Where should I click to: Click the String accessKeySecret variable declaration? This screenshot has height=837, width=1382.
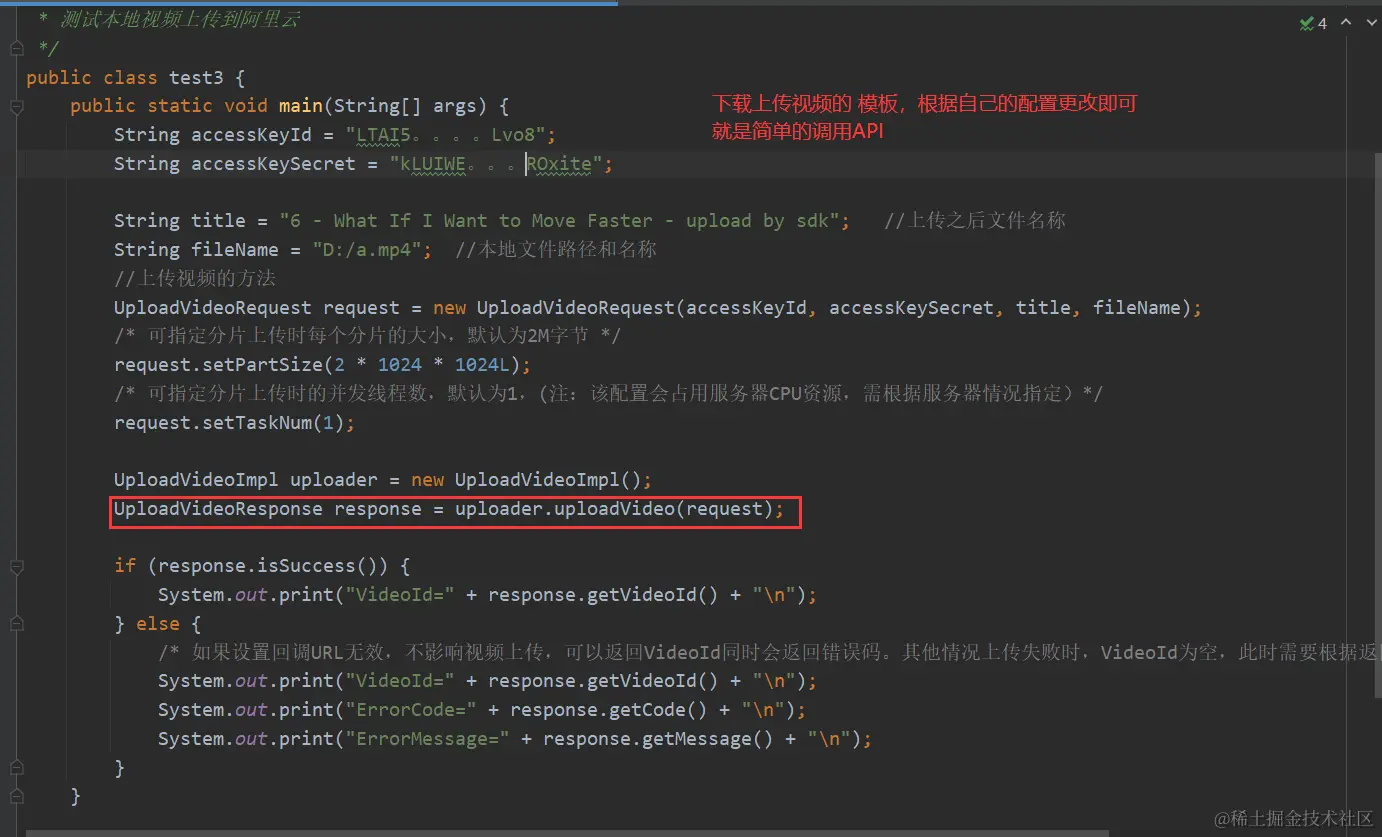pyautogui.click(x=234, y=164)
